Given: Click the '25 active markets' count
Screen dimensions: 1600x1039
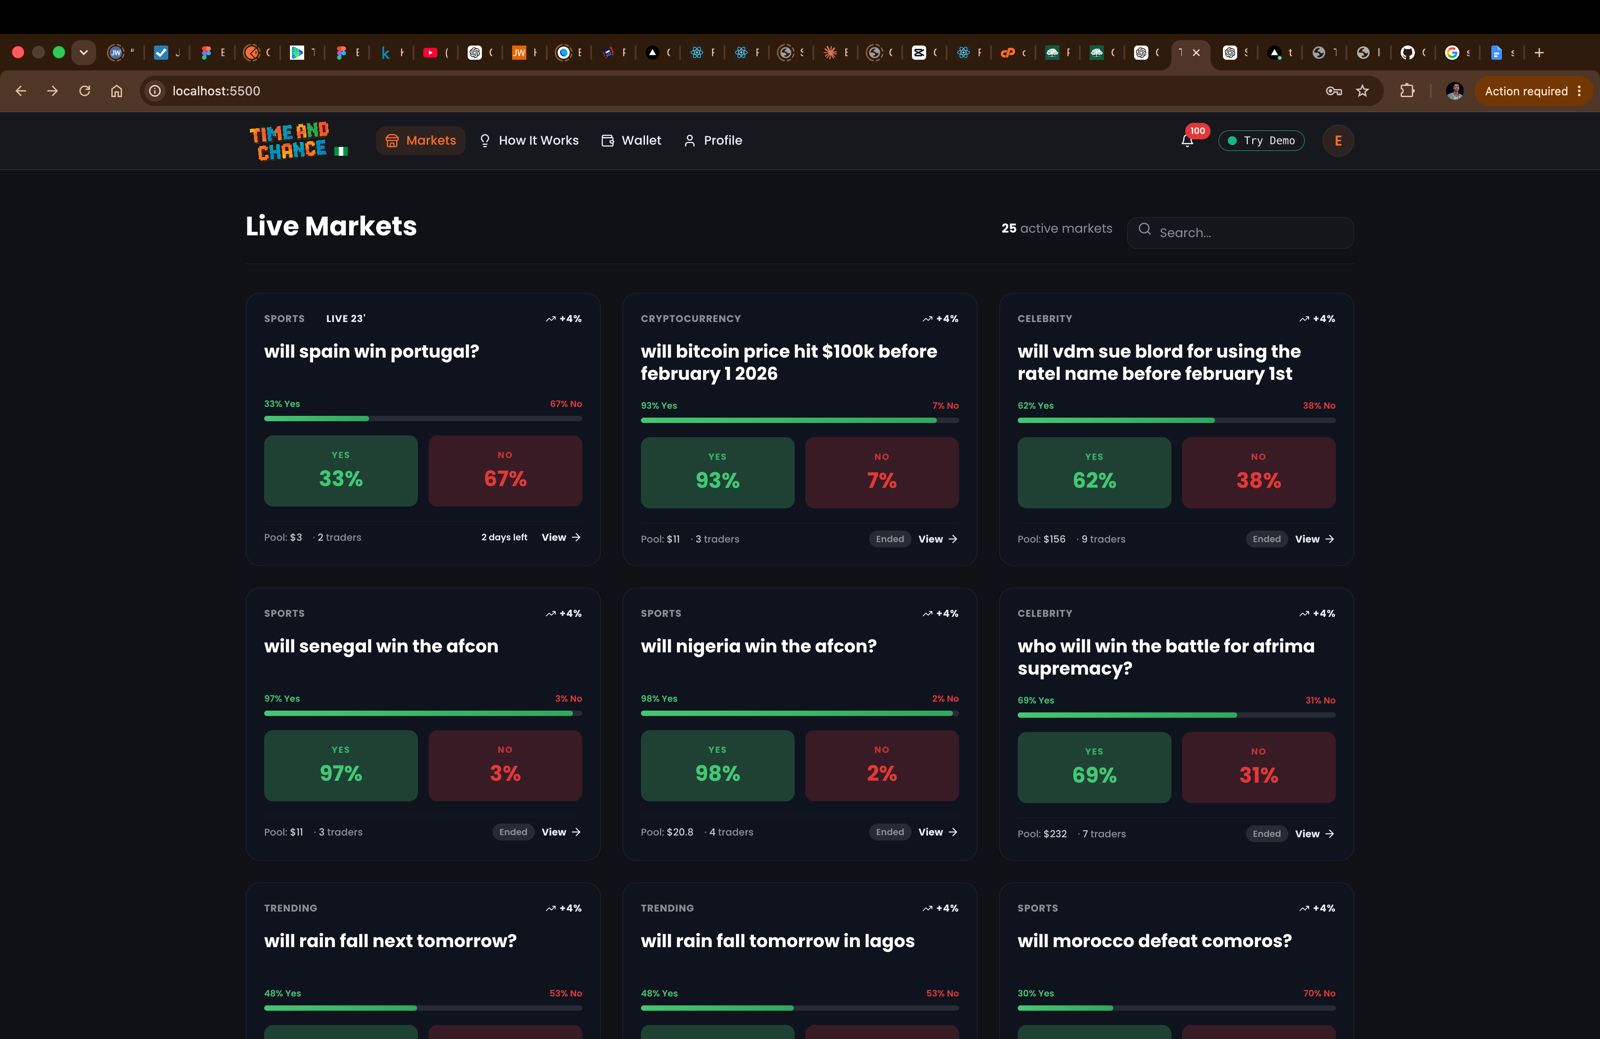Looking at the screenshot, I should click(1057, 228).
